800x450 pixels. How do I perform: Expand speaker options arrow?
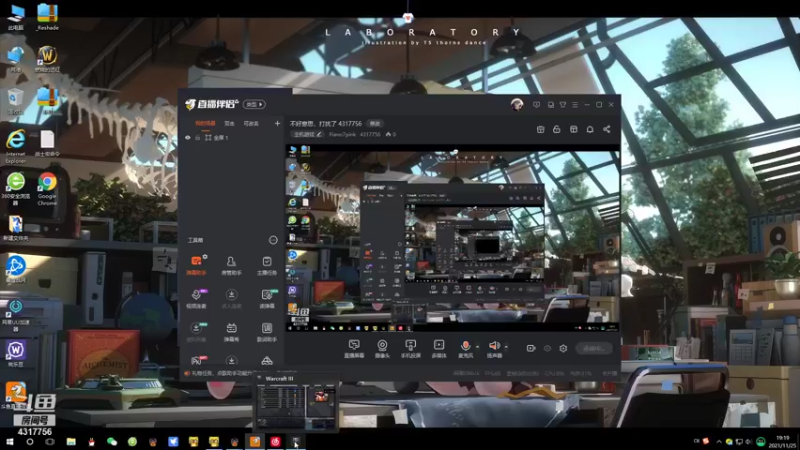(x=506, y=347)
